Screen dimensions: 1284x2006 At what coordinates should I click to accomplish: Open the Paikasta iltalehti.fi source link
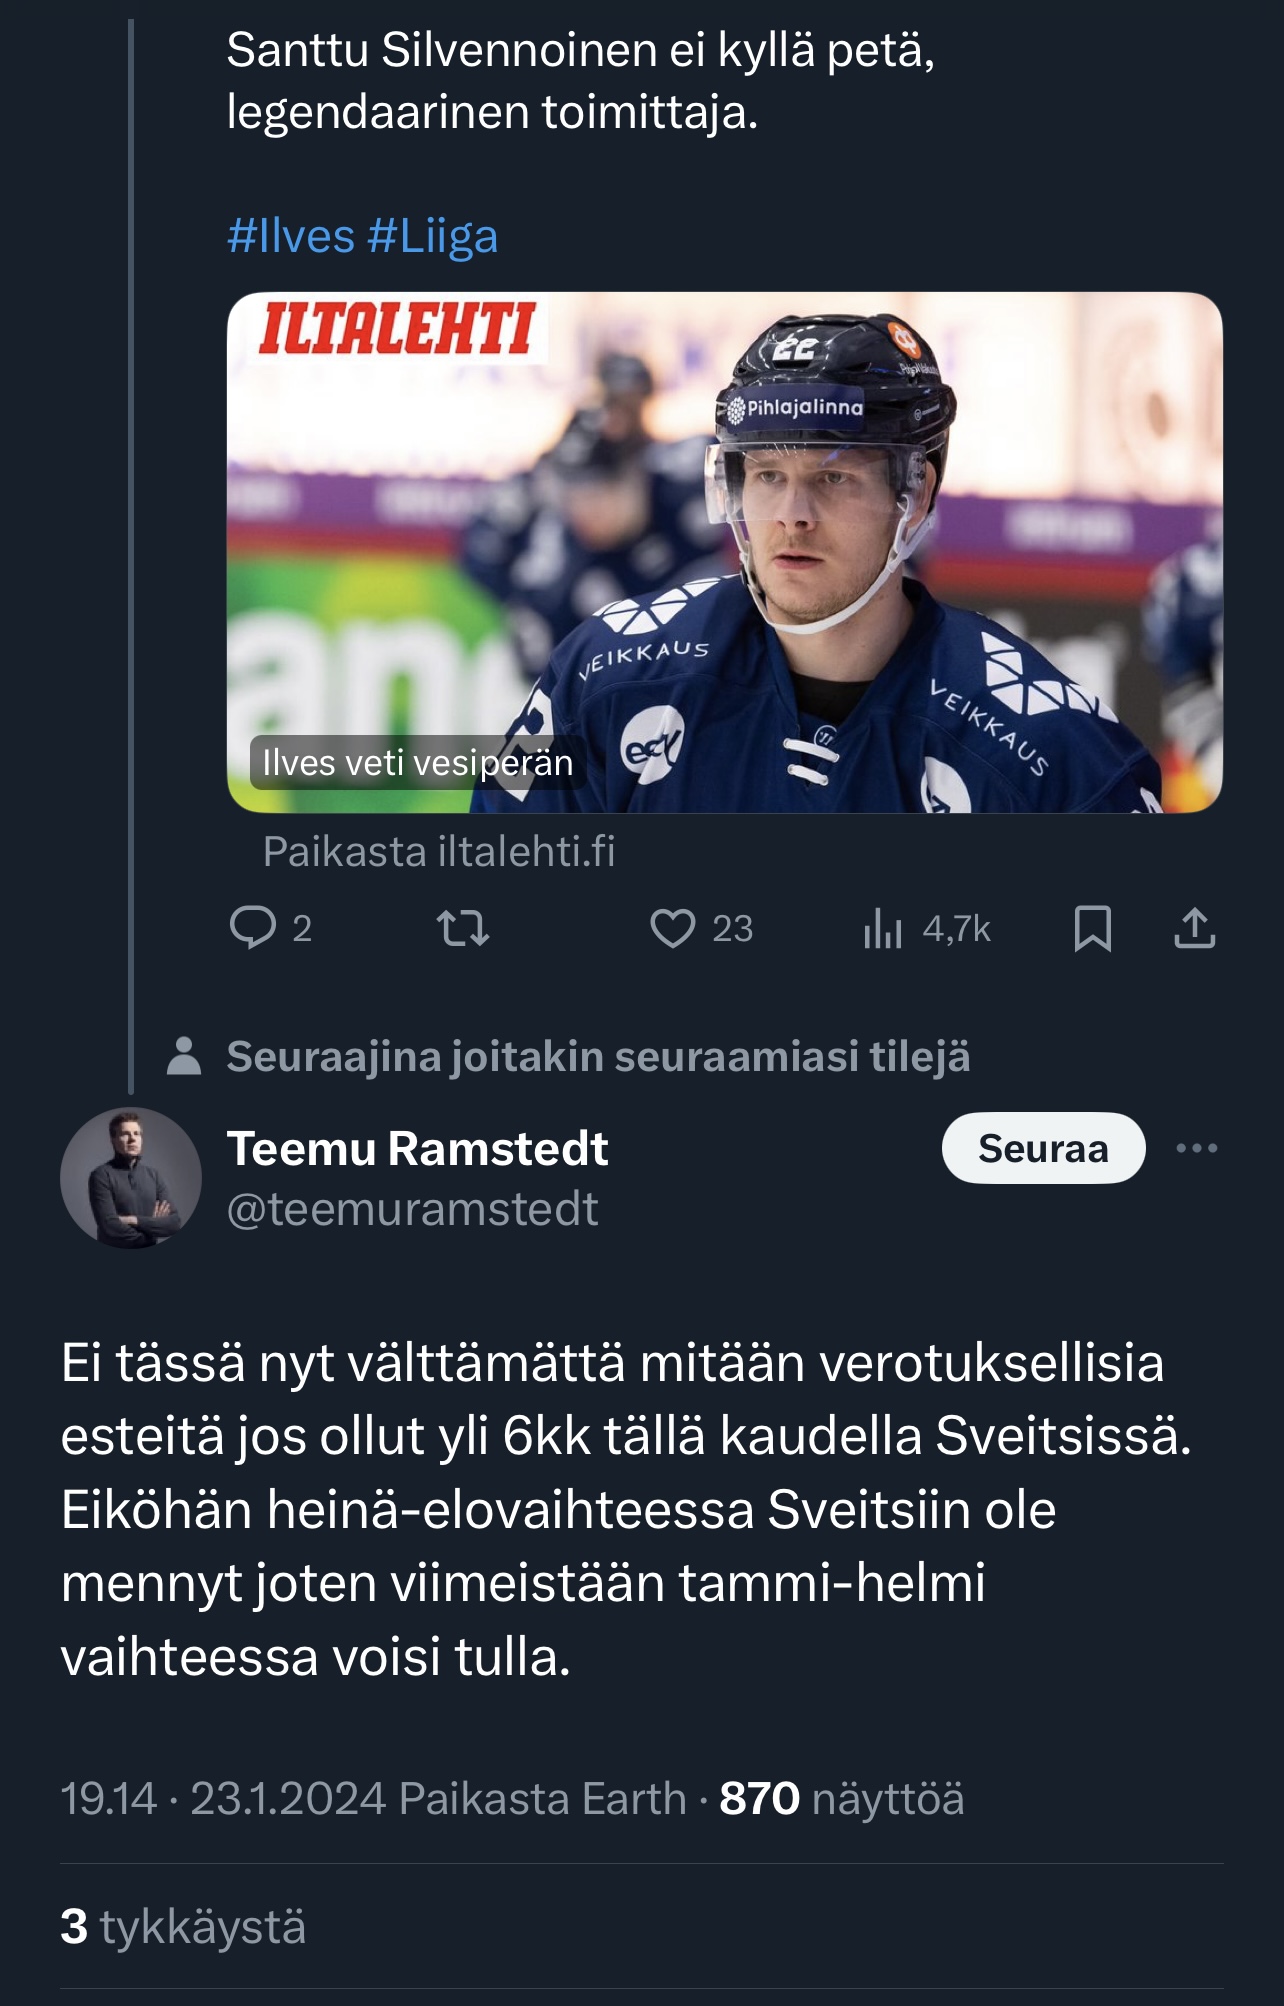point(439,852)
